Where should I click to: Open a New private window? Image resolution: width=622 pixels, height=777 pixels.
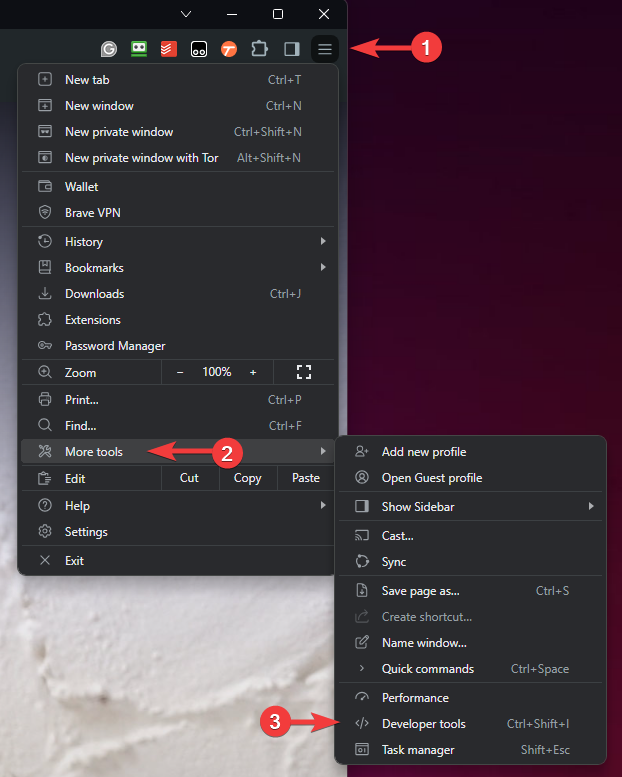pos(178,132)
